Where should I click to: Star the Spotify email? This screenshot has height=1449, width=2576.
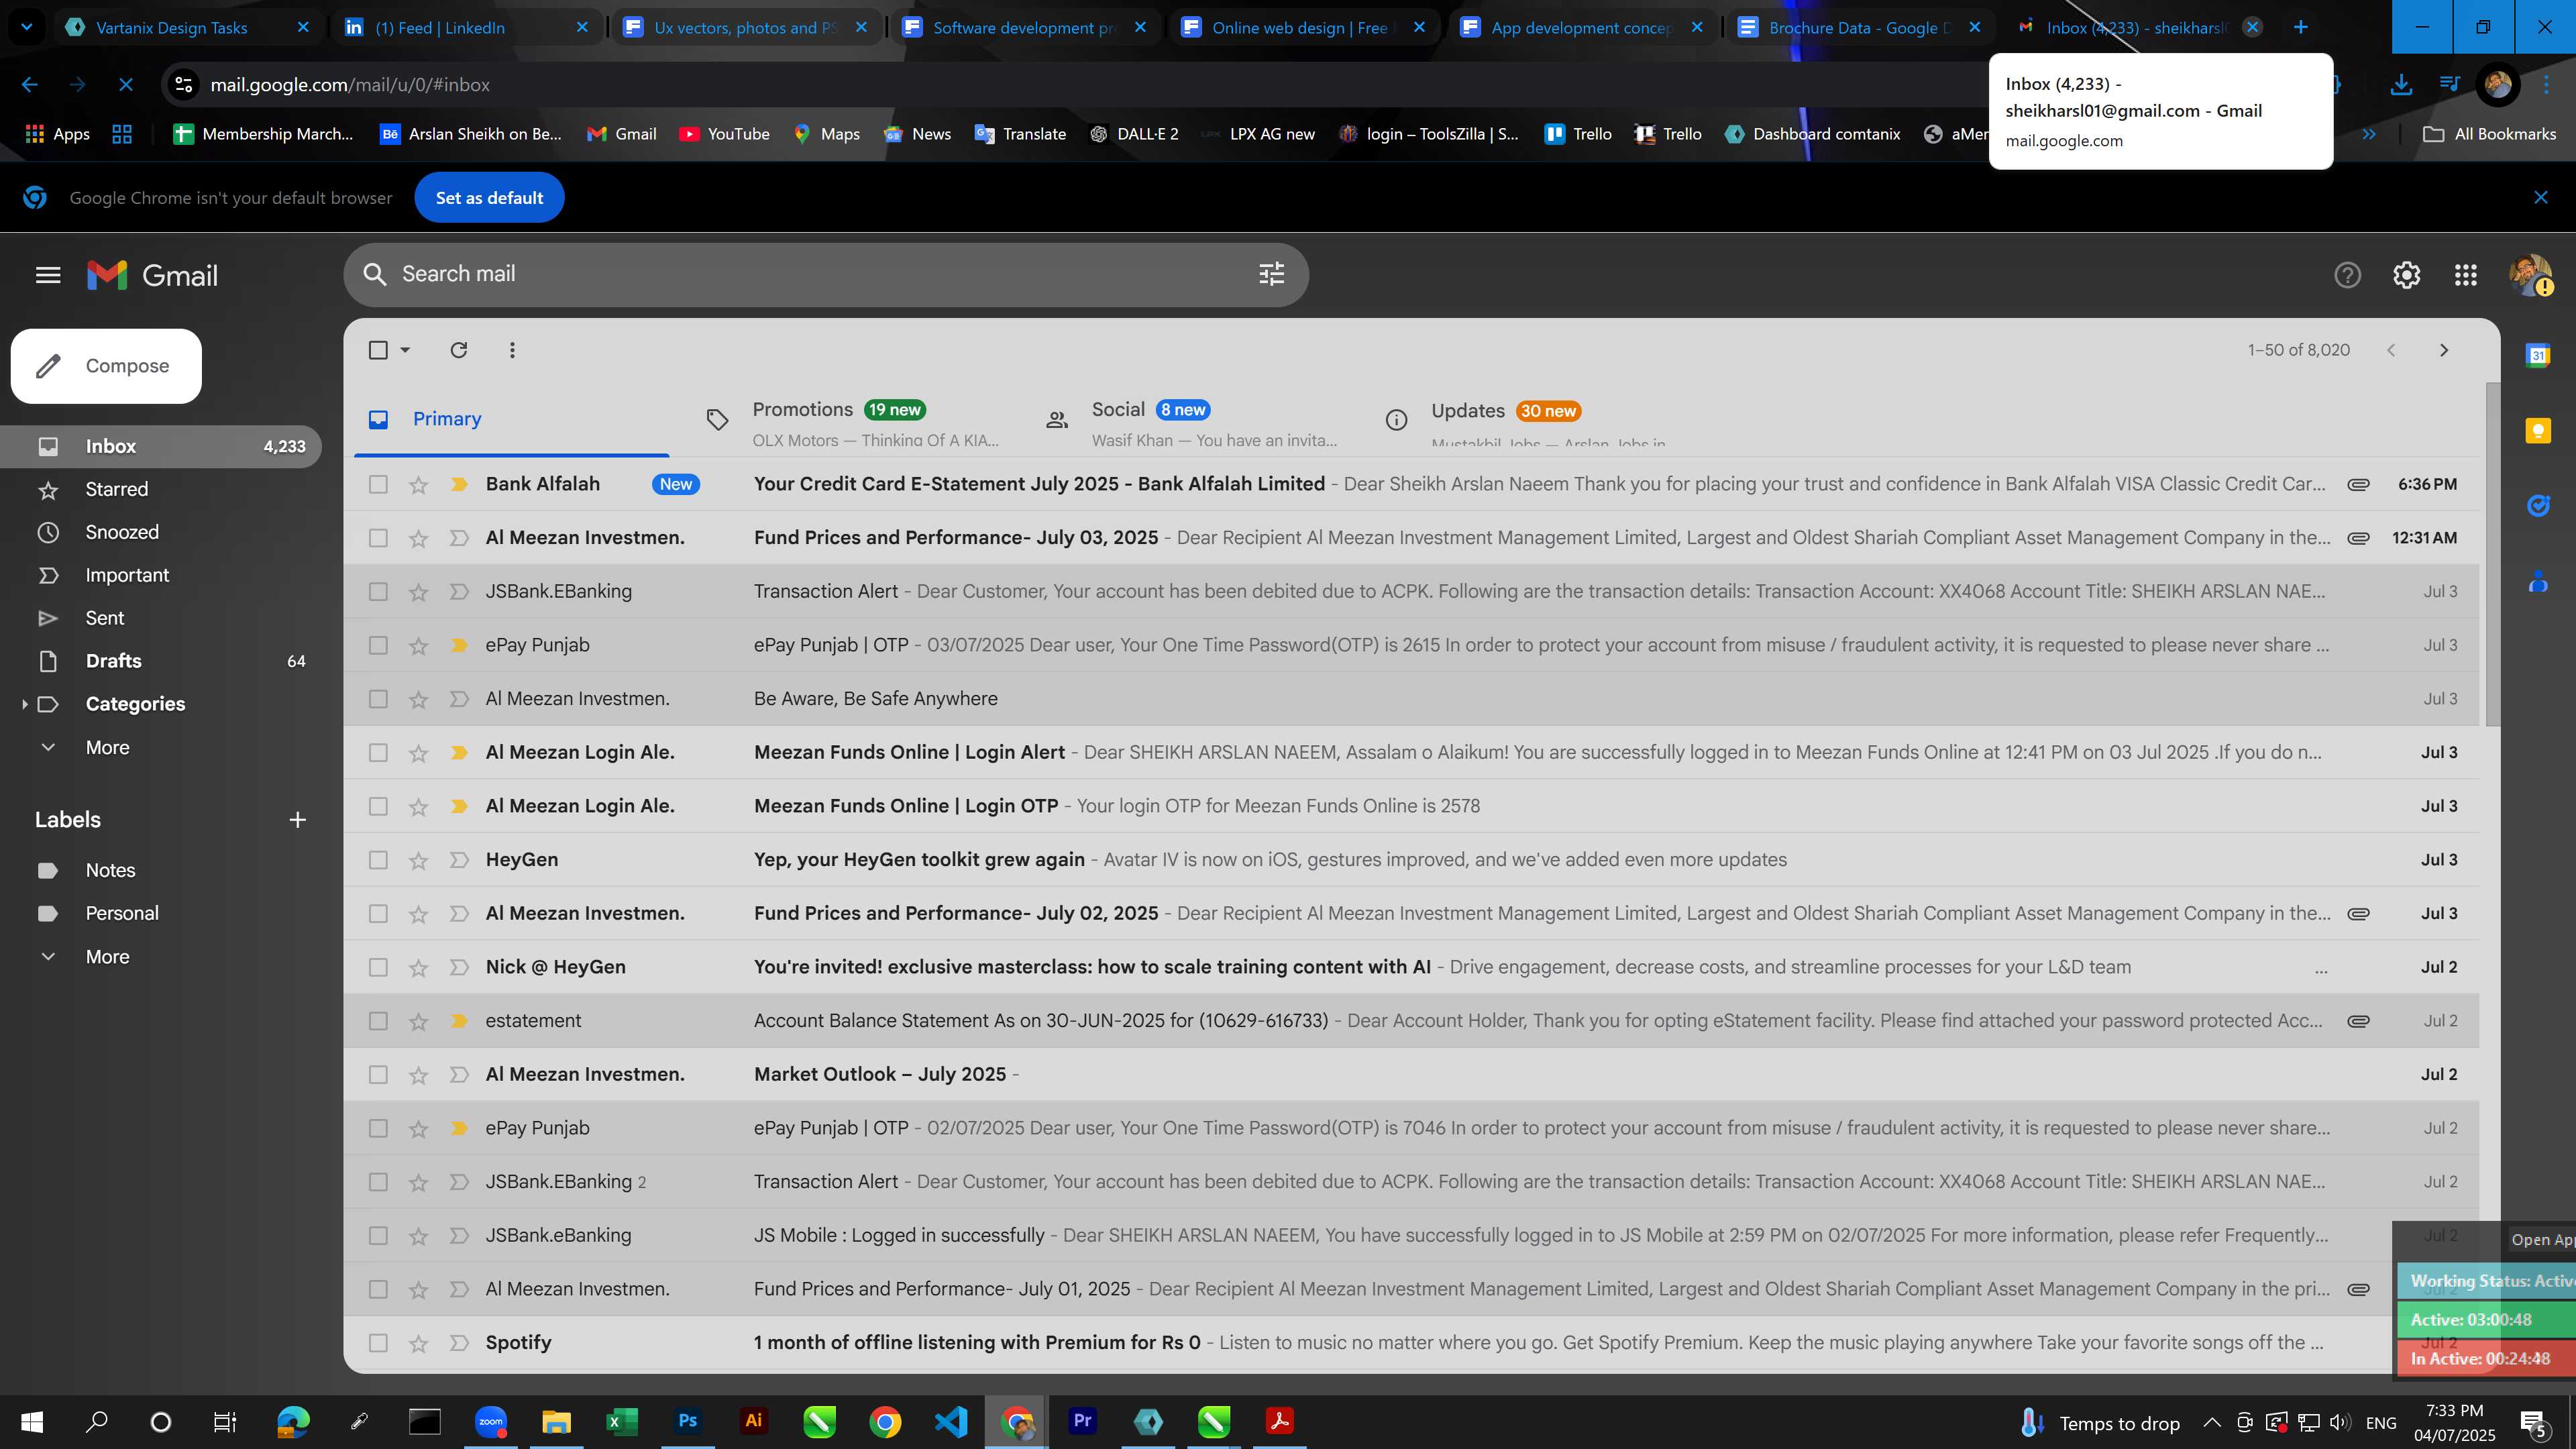coord(418,1343)
